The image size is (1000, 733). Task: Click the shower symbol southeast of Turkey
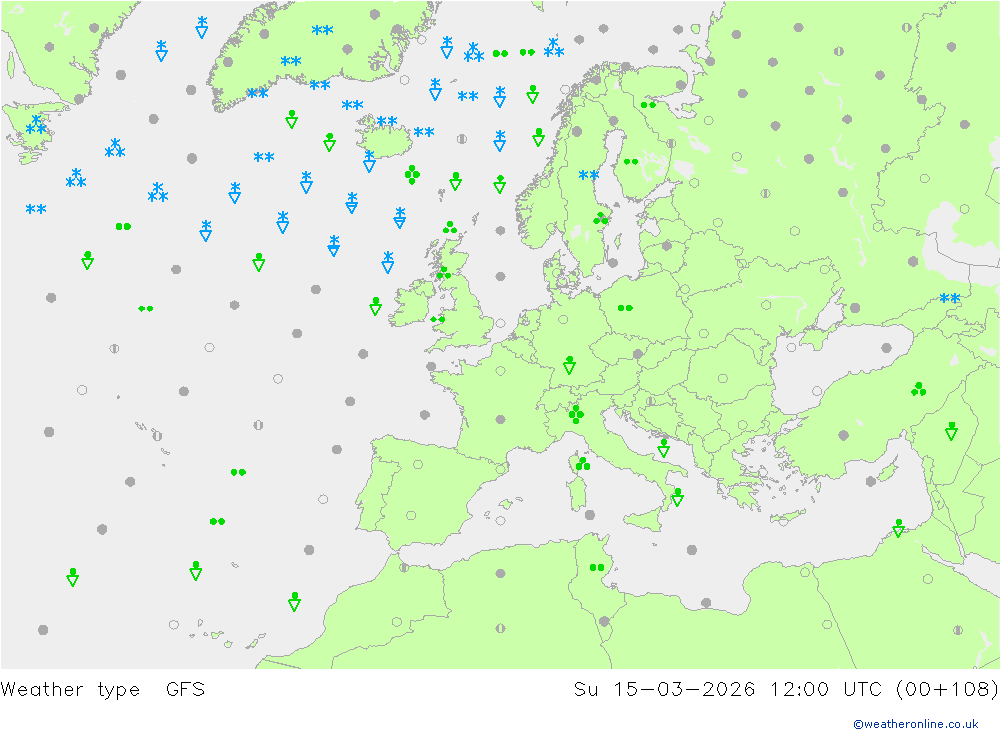point(952,431)
